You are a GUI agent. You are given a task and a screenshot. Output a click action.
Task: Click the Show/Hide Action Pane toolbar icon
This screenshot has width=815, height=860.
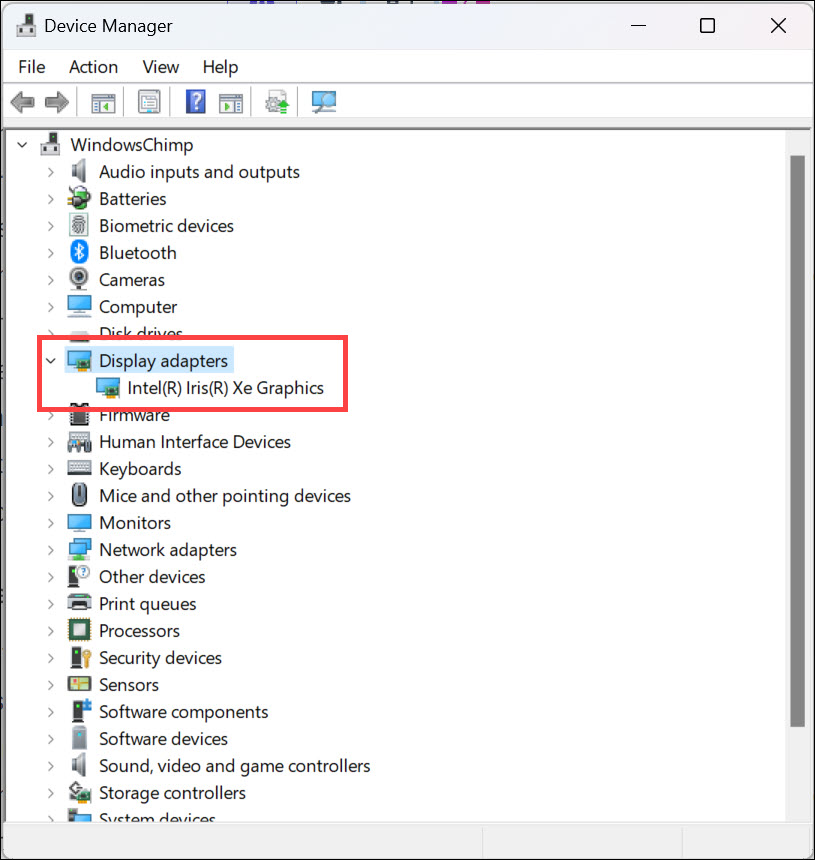pyautogui.click(x=230, y=102)
